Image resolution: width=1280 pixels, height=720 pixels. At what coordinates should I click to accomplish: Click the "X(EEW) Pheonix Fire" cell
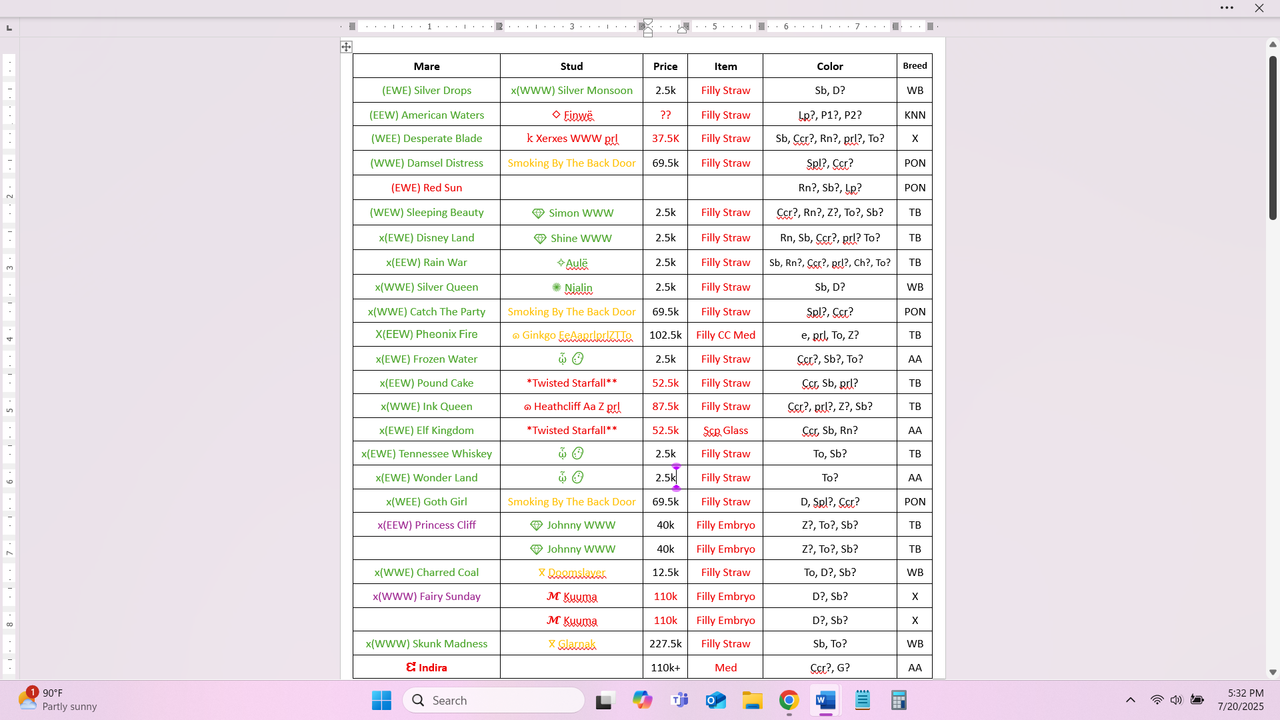point(427,334)
